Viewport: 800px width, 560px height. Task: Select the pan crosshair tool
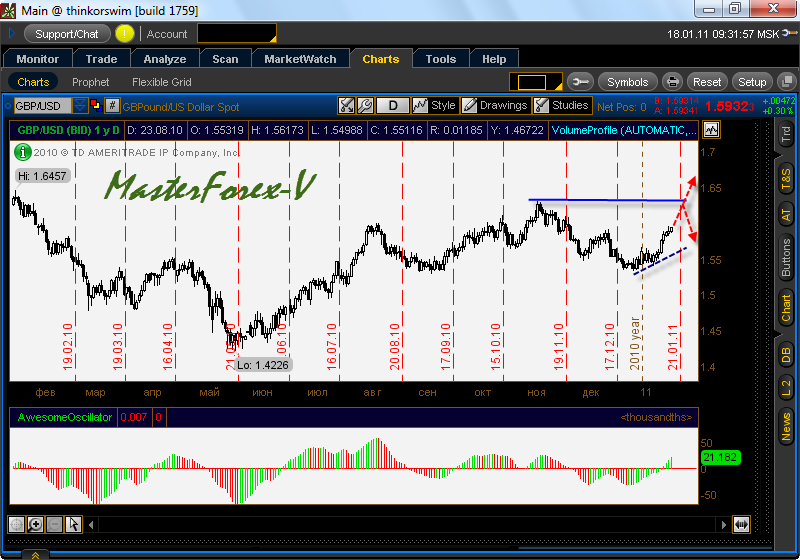click(x=16, y=524)
